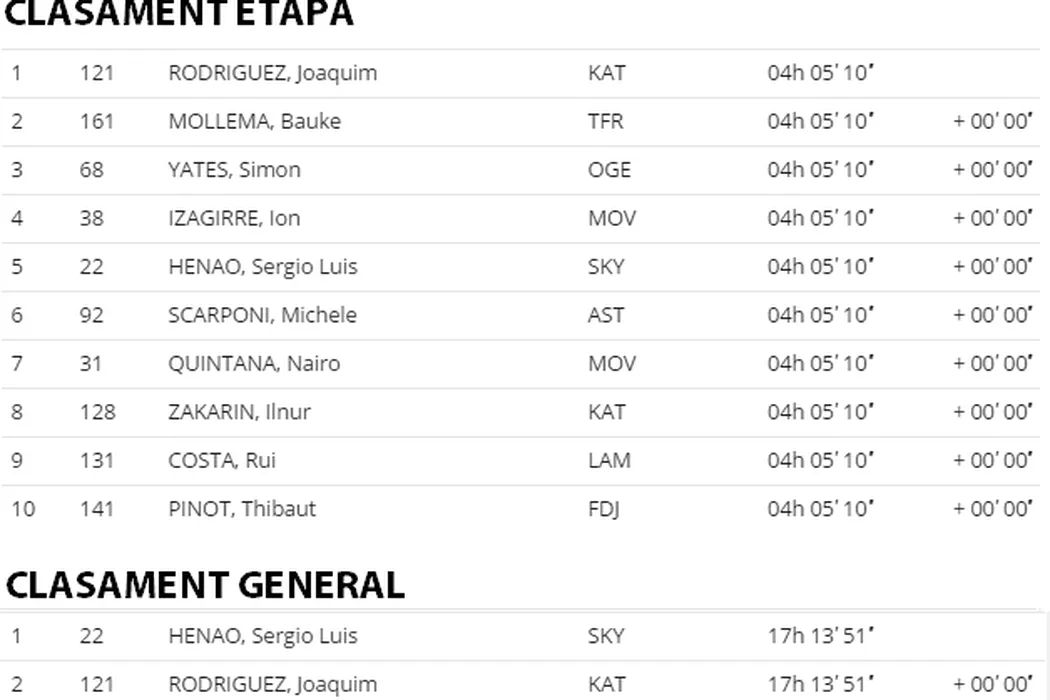
Task: Click the CLASAMENT ETAPA heading
Action: click(179, 14)
